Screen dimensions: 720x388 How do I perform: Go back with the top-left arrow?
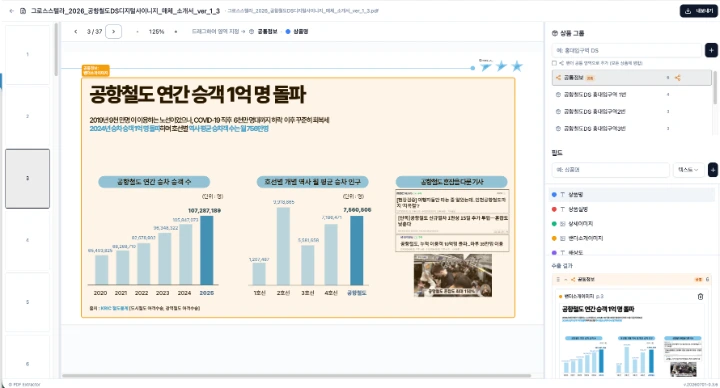[11, 11]
